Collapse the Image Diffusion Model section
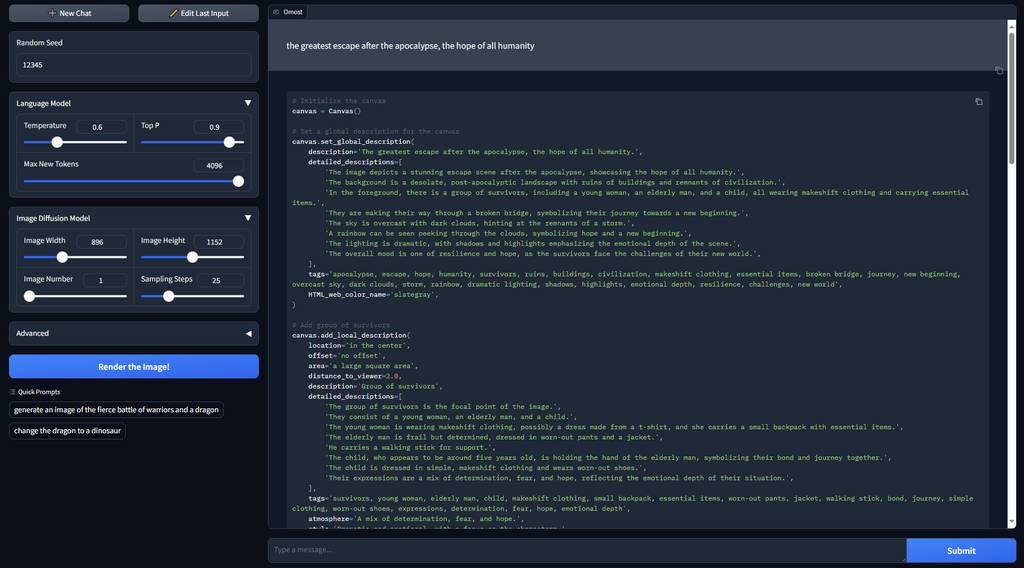 (248, 218)
